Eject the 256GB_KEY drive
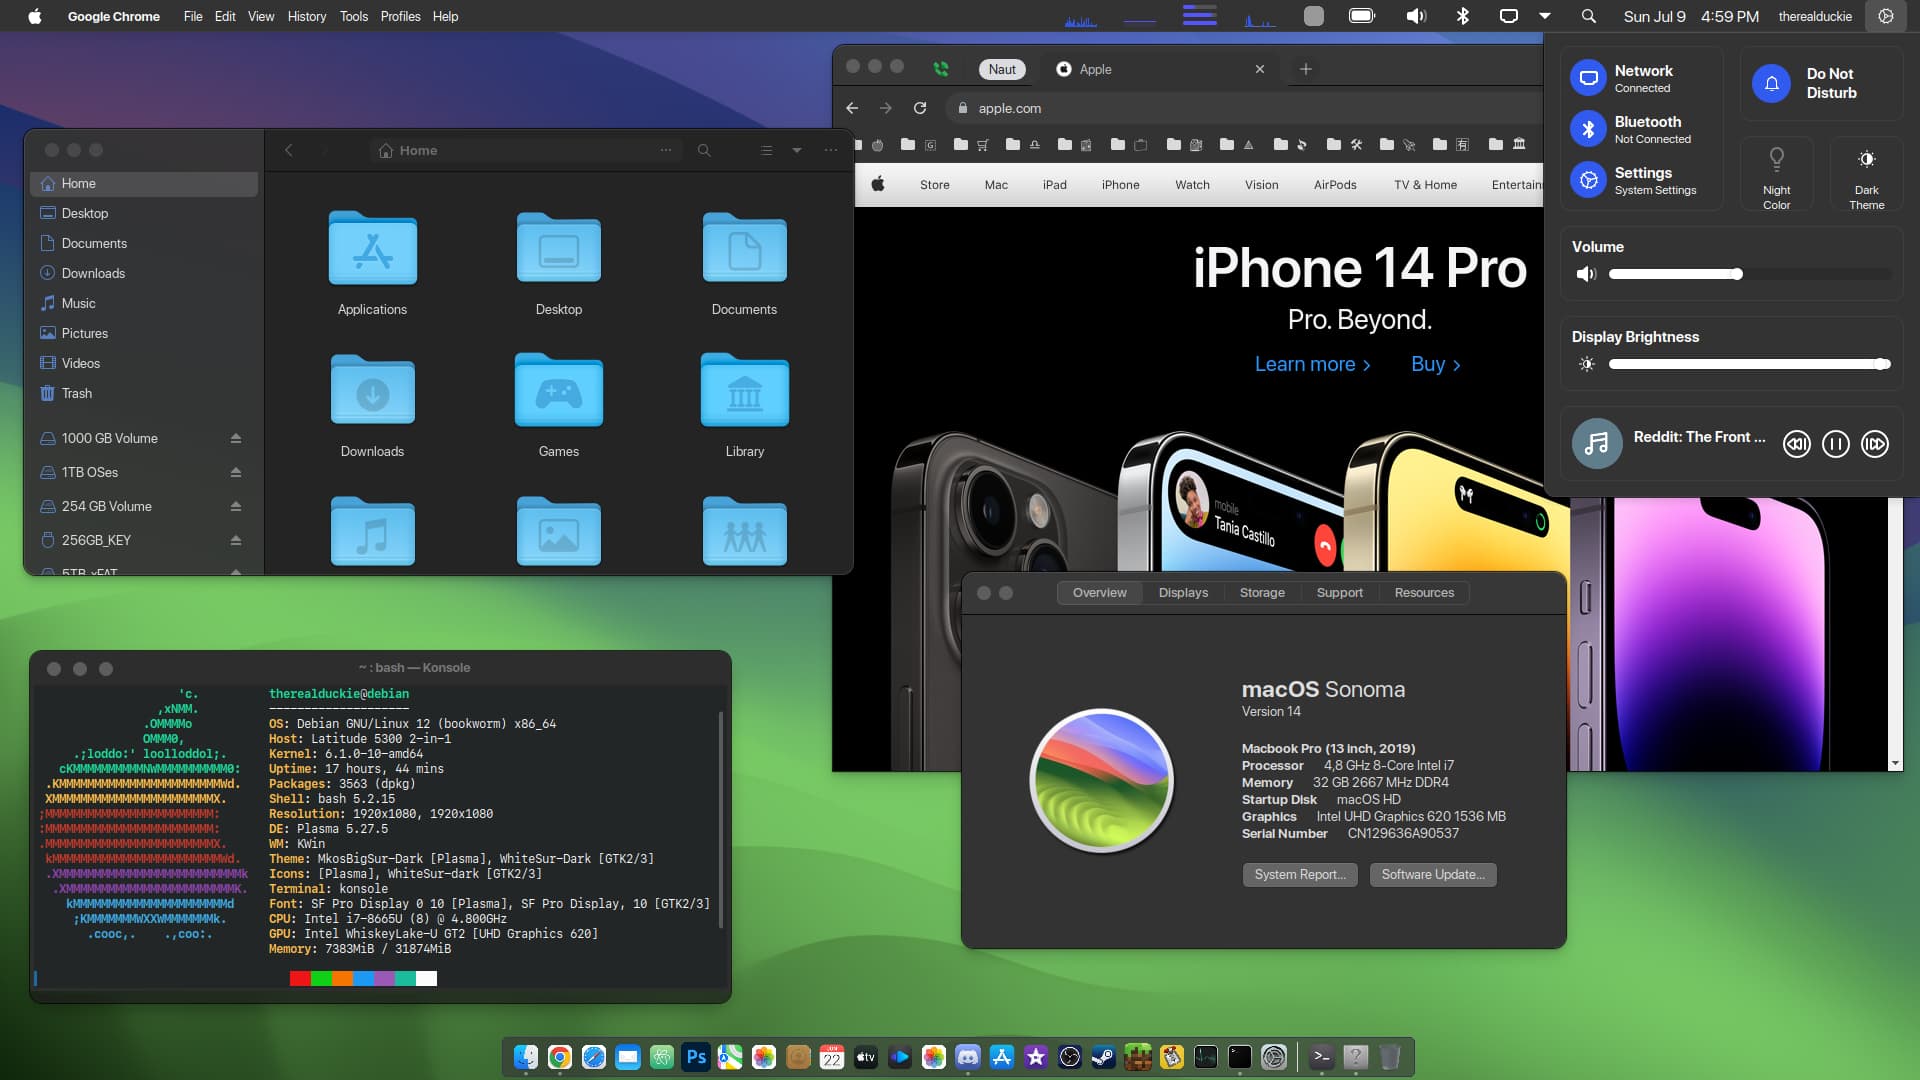The width and height of the screenshot is (1920, 1080). pyautogui.click(x=236, y=540)
